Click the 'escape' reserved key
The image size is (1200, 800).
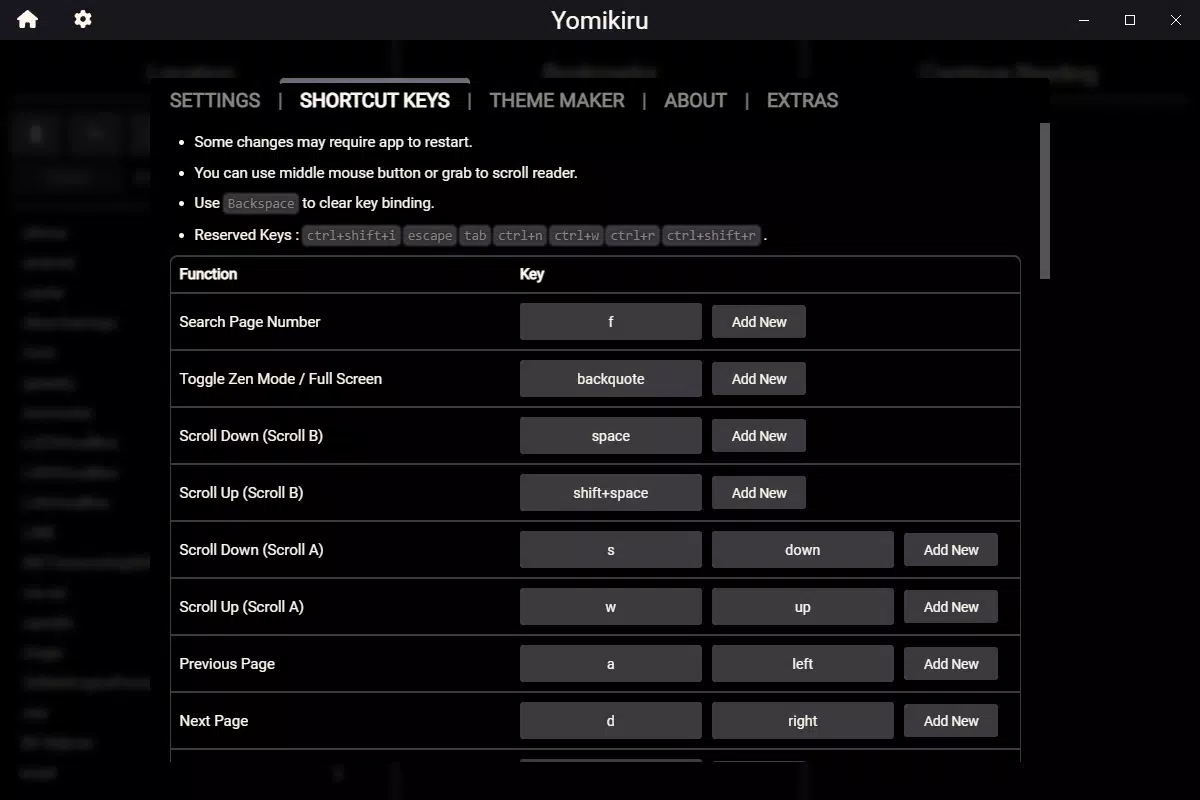click(430, 236)
